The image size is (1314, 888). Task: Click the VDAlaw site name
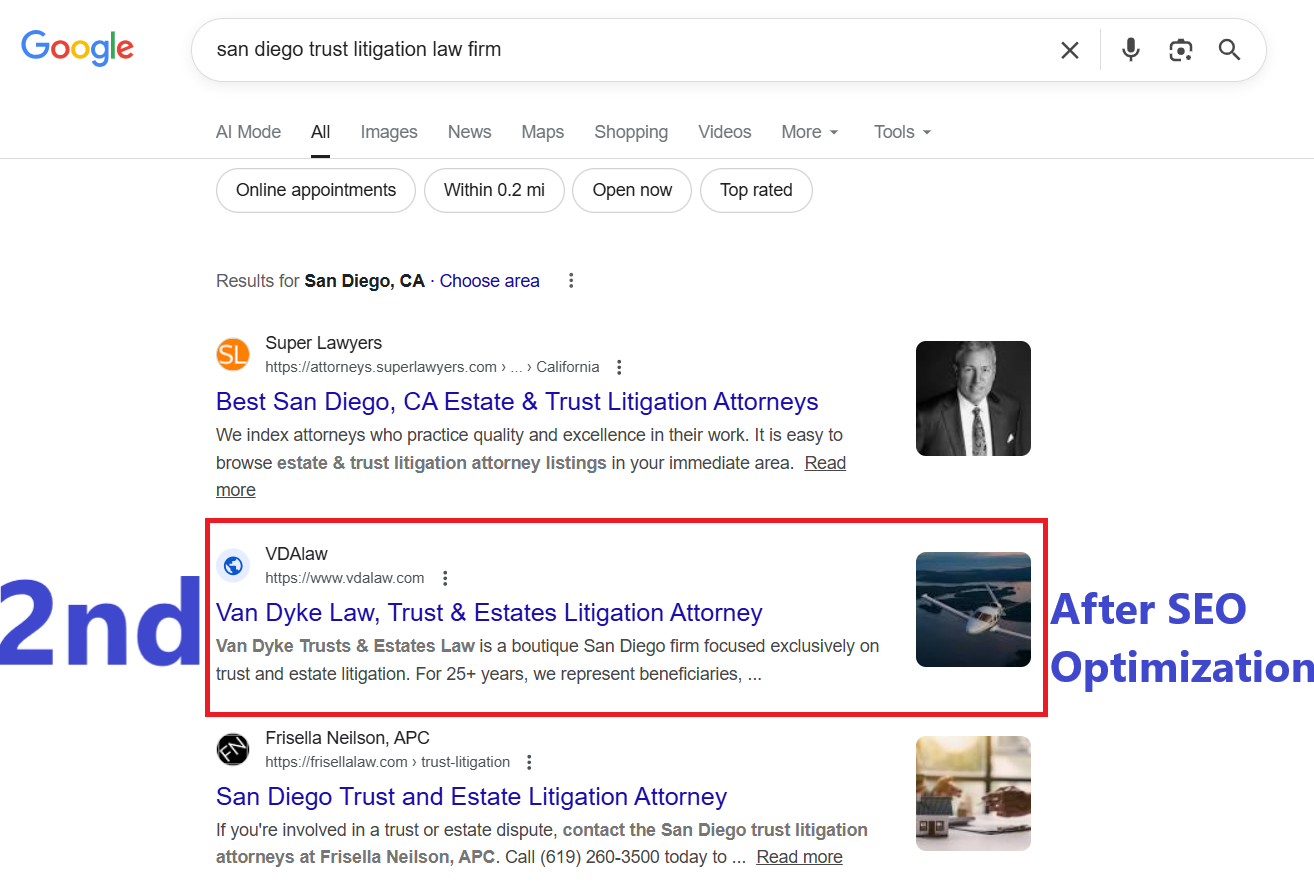[296, 554]
